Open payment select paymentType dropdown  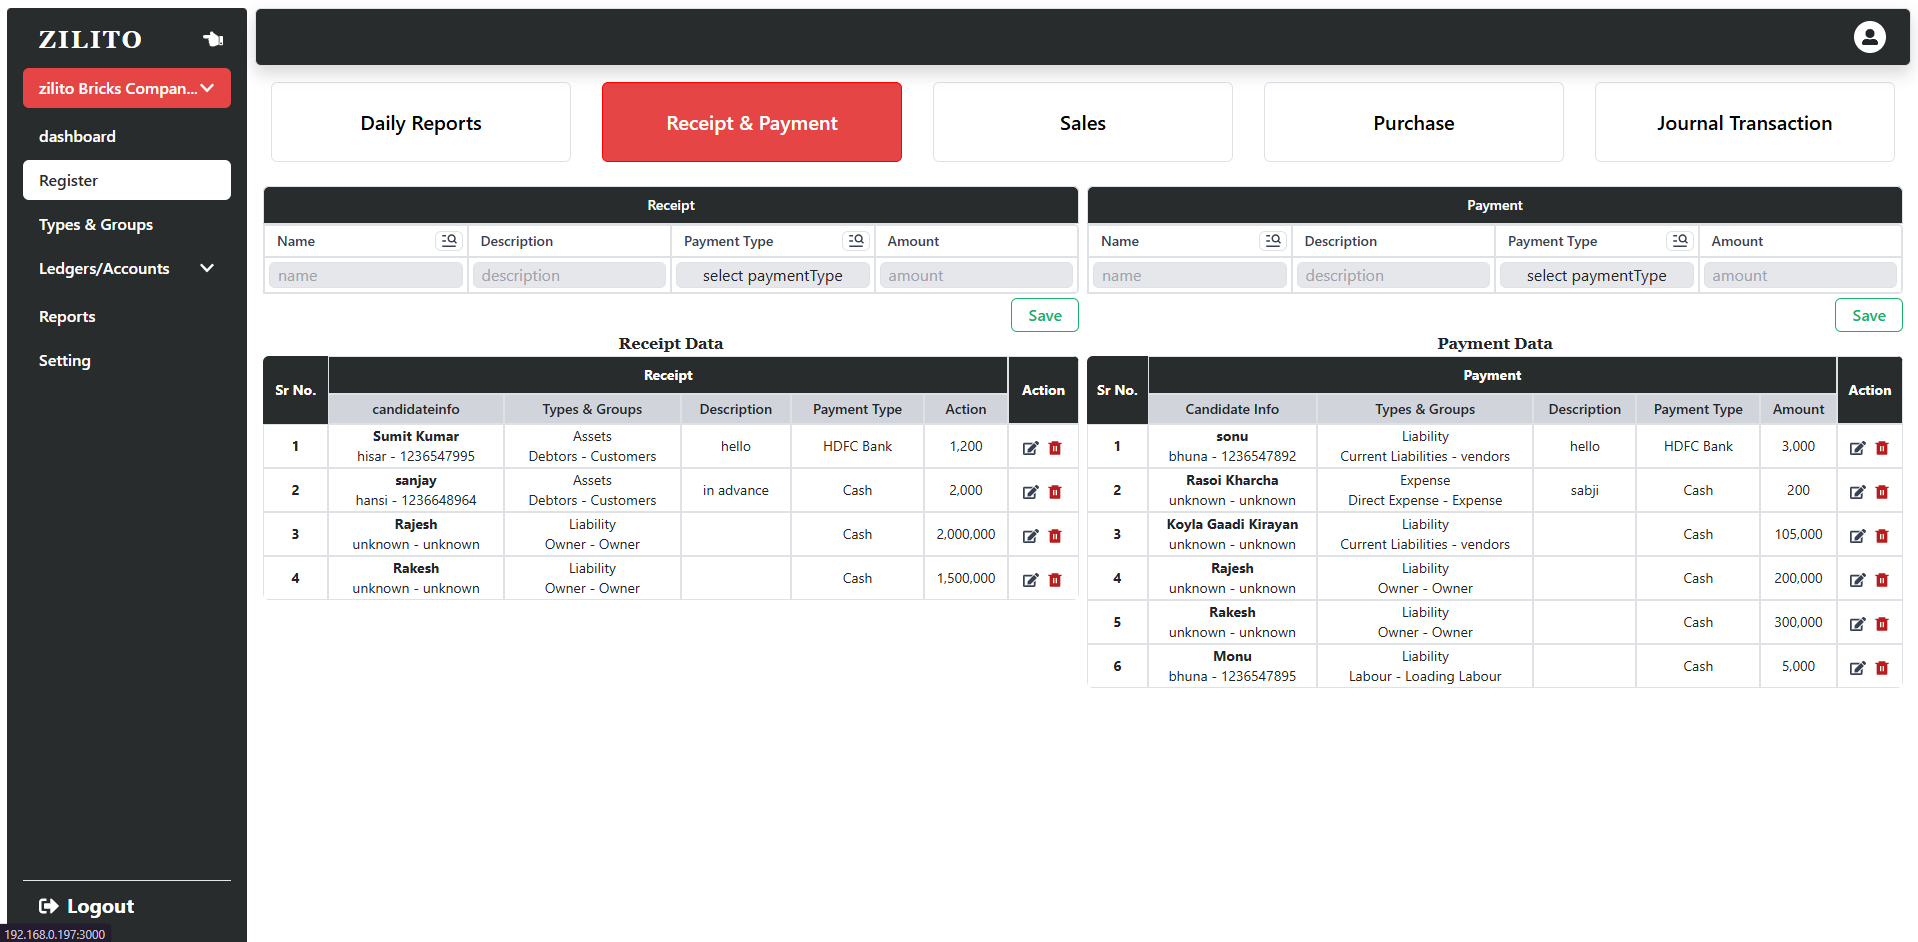pos(1596,276)
